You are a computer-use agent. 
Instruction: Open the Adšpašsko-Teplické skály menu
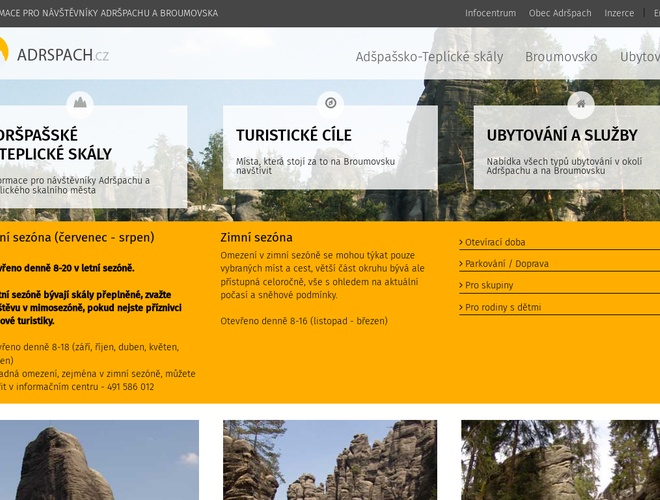(x=429, y=57)
